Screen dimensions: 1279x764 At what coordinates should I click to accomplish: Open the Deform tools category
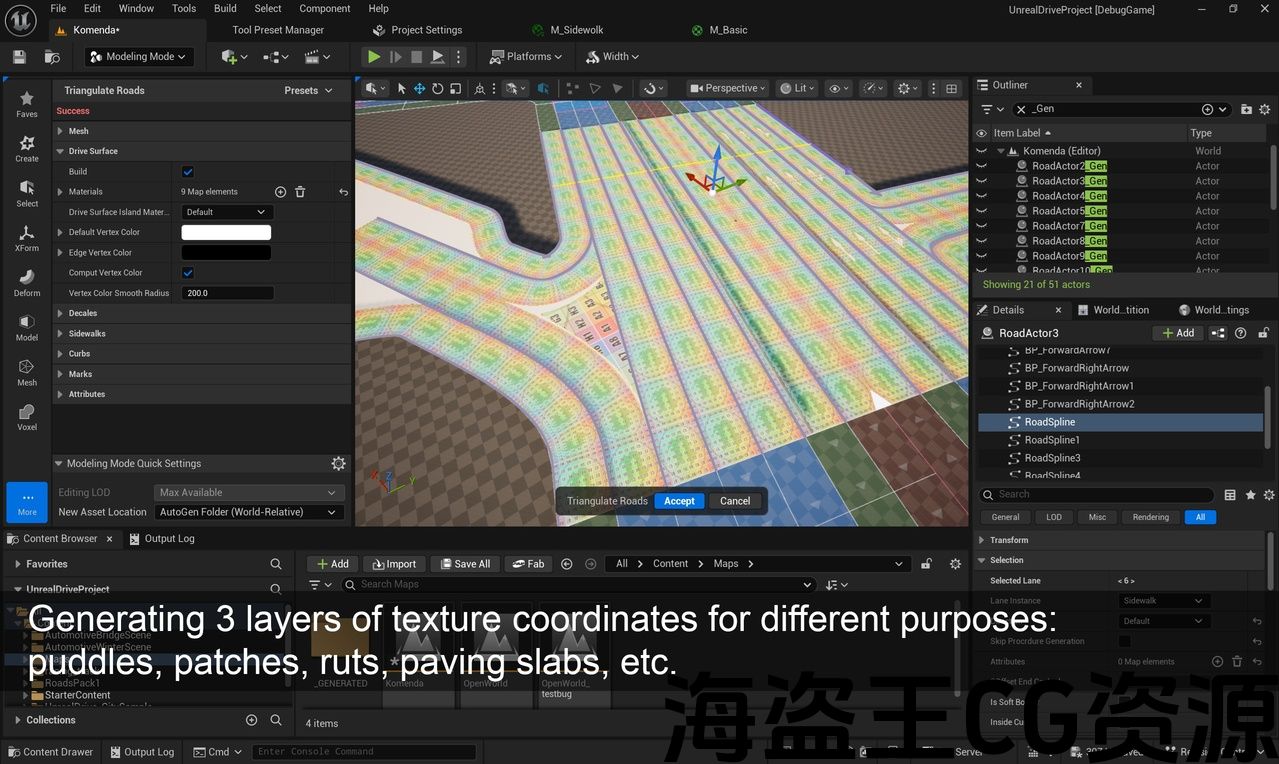click(x=27, y=283)
